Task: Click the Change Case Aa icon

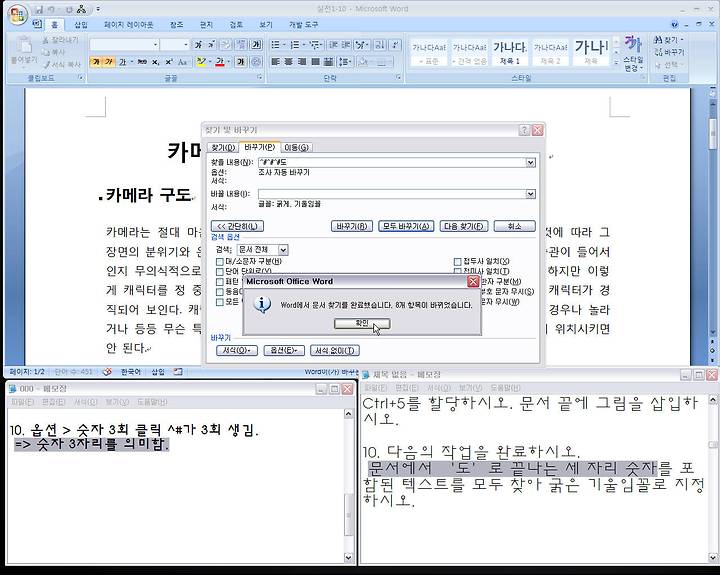Action: point(182,62)
